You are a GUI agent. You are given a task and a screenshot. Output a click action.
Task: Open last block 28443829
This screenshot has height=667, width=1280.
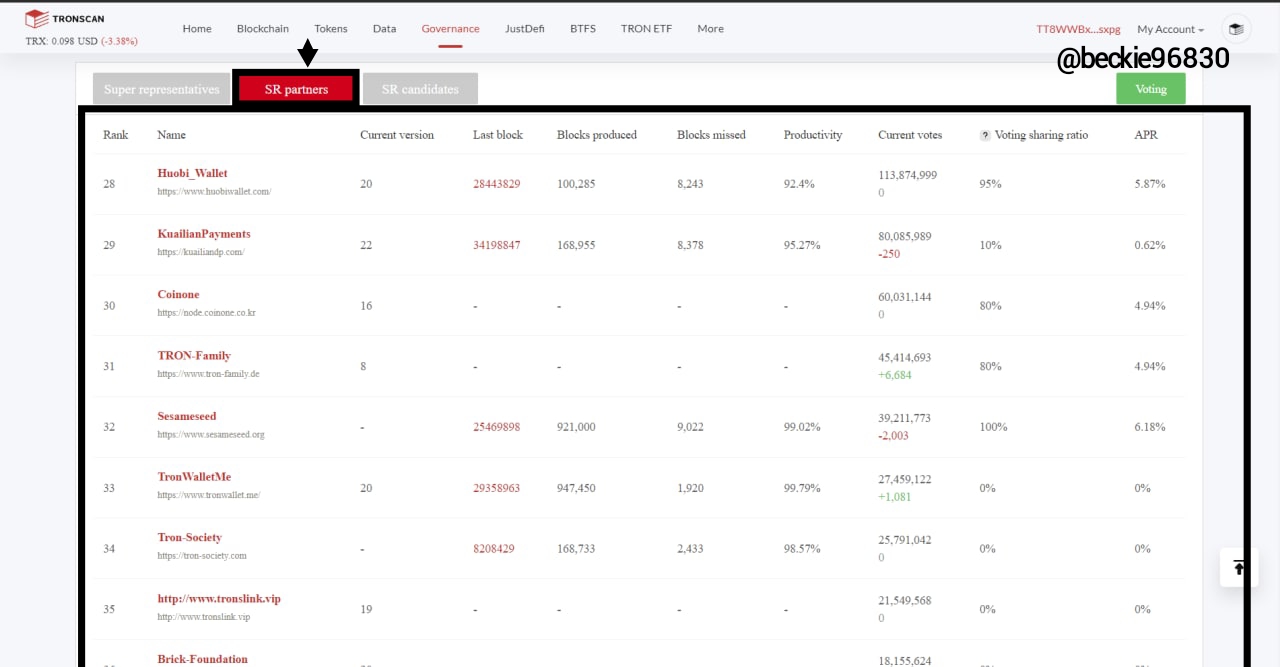[x=496, y=184]
